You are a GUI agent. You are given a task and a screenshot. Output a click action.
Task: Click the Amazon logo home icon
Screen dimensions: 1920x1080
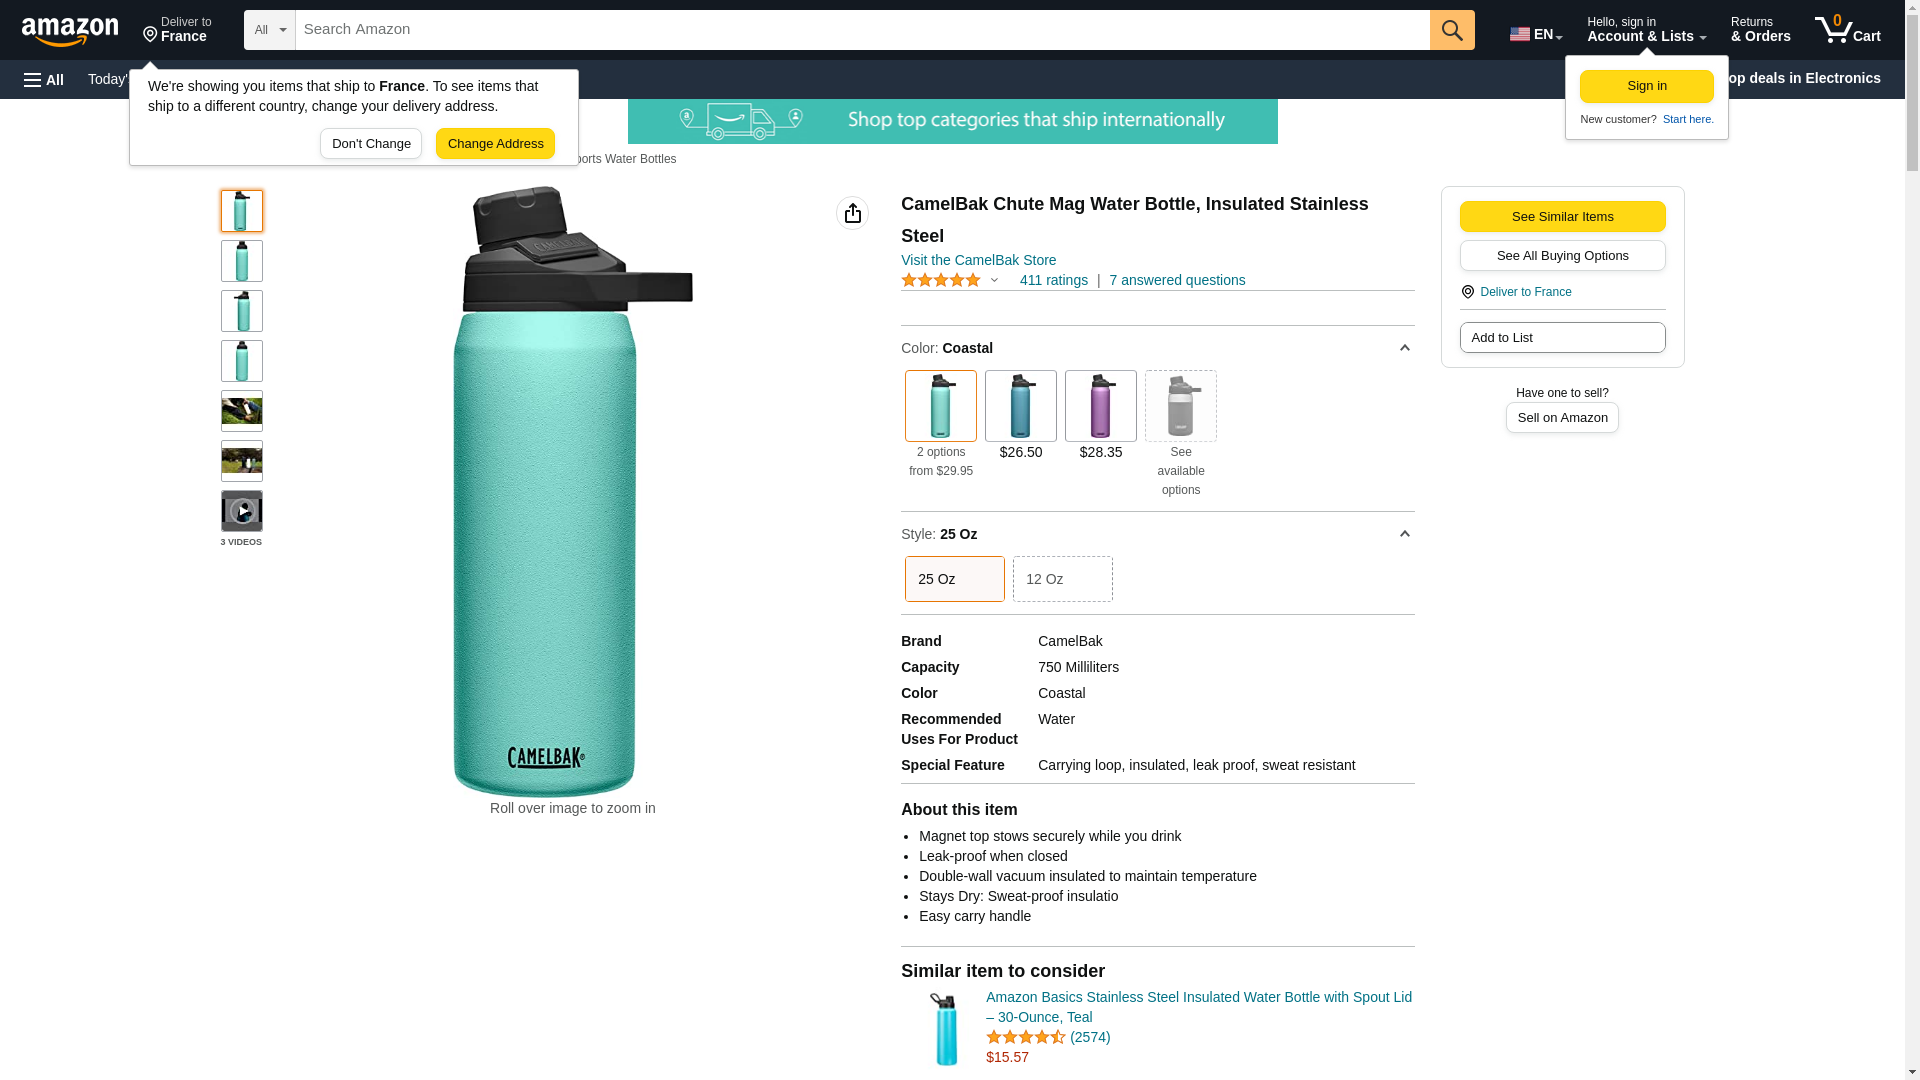pos(70,31)
